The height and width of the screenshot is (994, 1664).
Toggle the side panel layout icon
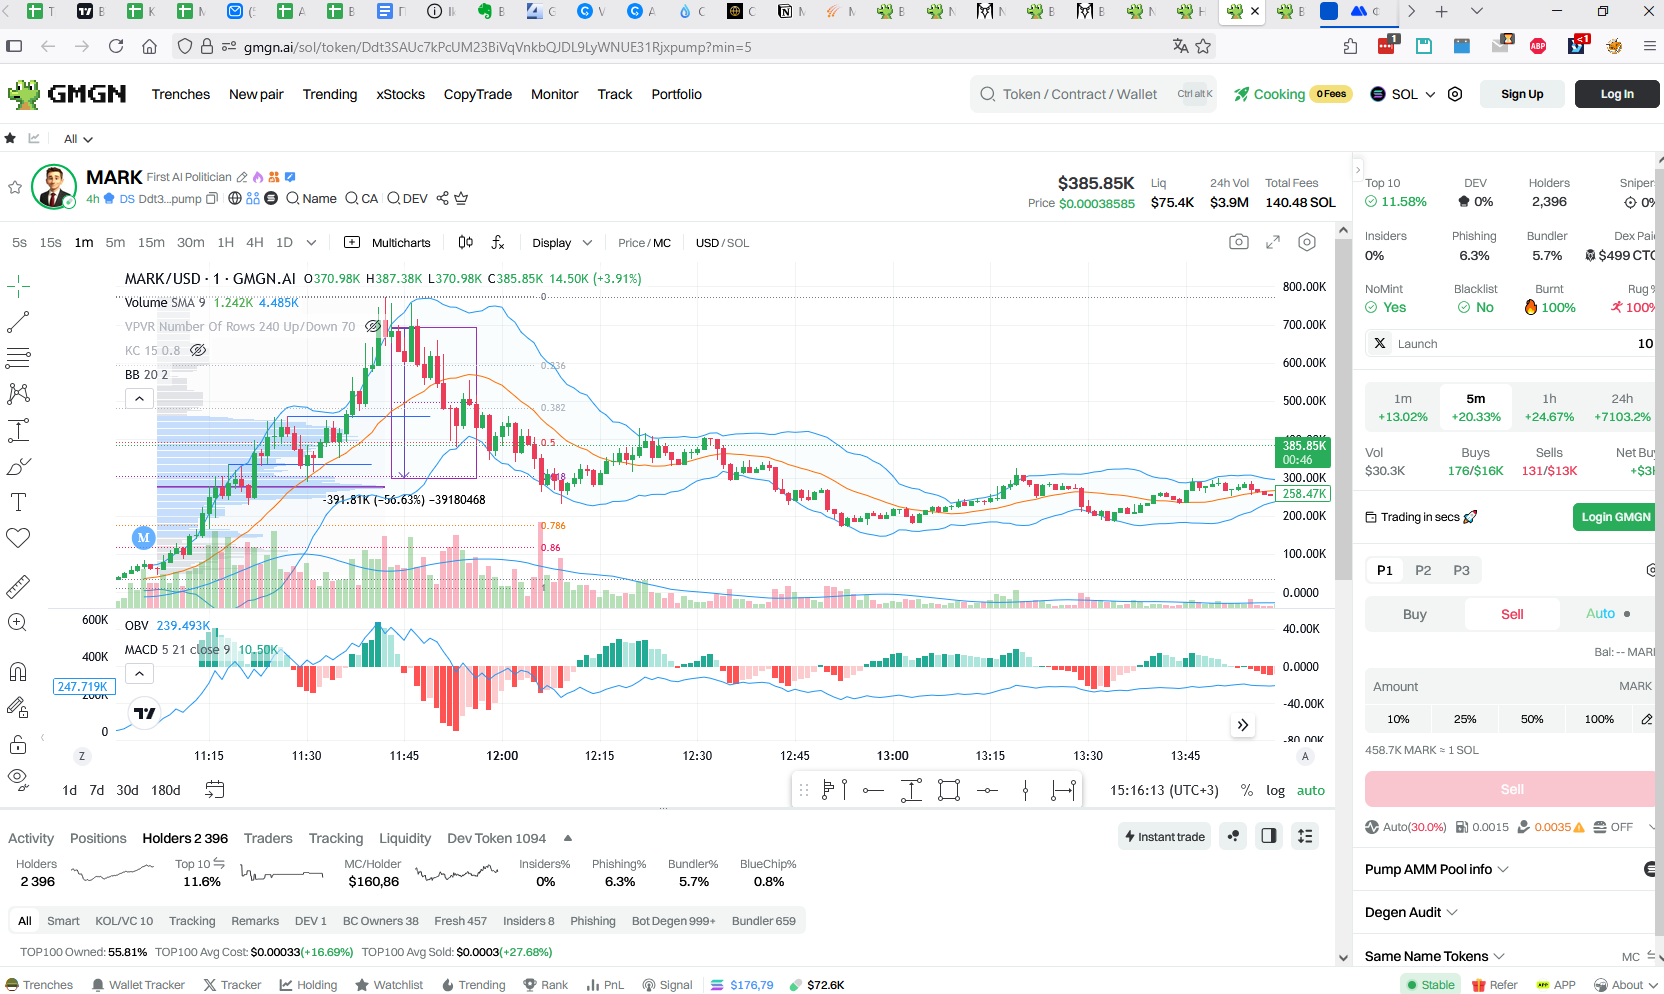pos(1269,836)
